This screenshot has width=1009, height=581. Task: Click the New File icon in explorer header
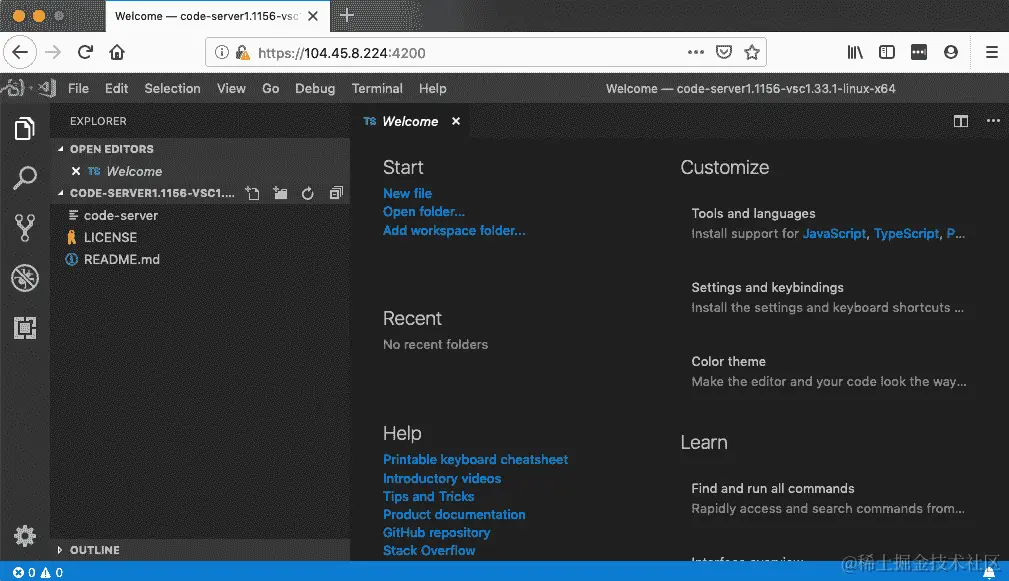click(x=252, y=193)
